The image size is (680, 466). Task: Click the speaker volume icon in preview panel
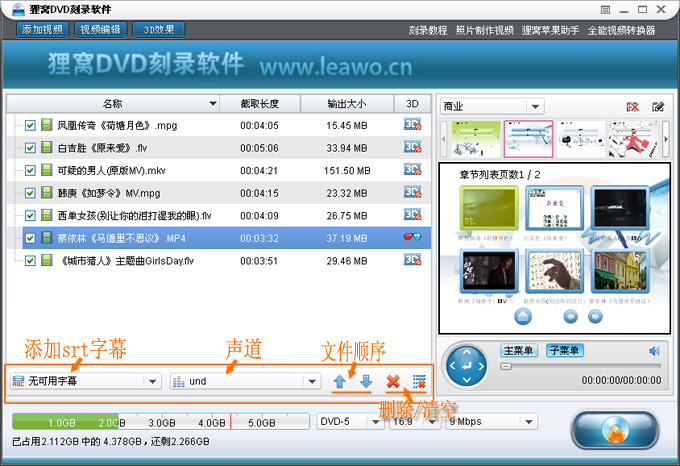tap(654, 351)
